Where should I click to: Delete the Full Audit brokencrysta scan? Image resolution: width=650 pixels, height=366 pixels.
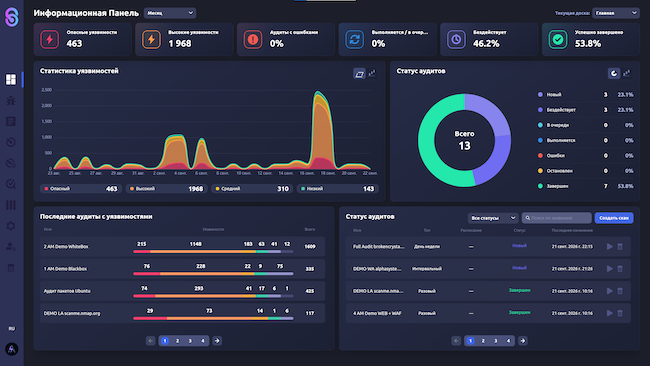620,246
